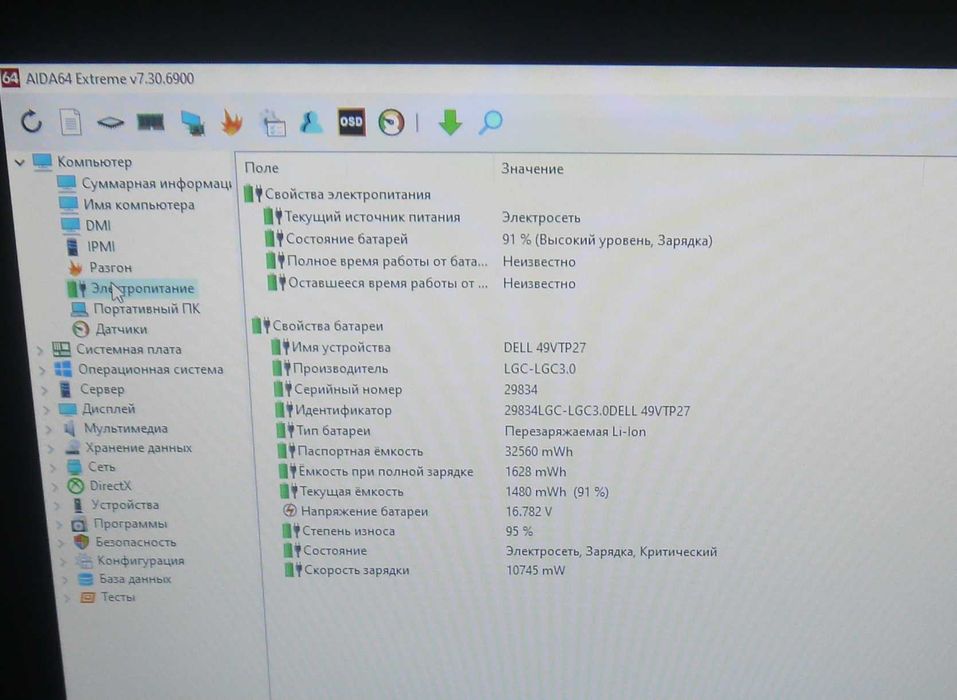Select the Устройства tree category
The image size is (957, 700).
click(x=115, y=505)
